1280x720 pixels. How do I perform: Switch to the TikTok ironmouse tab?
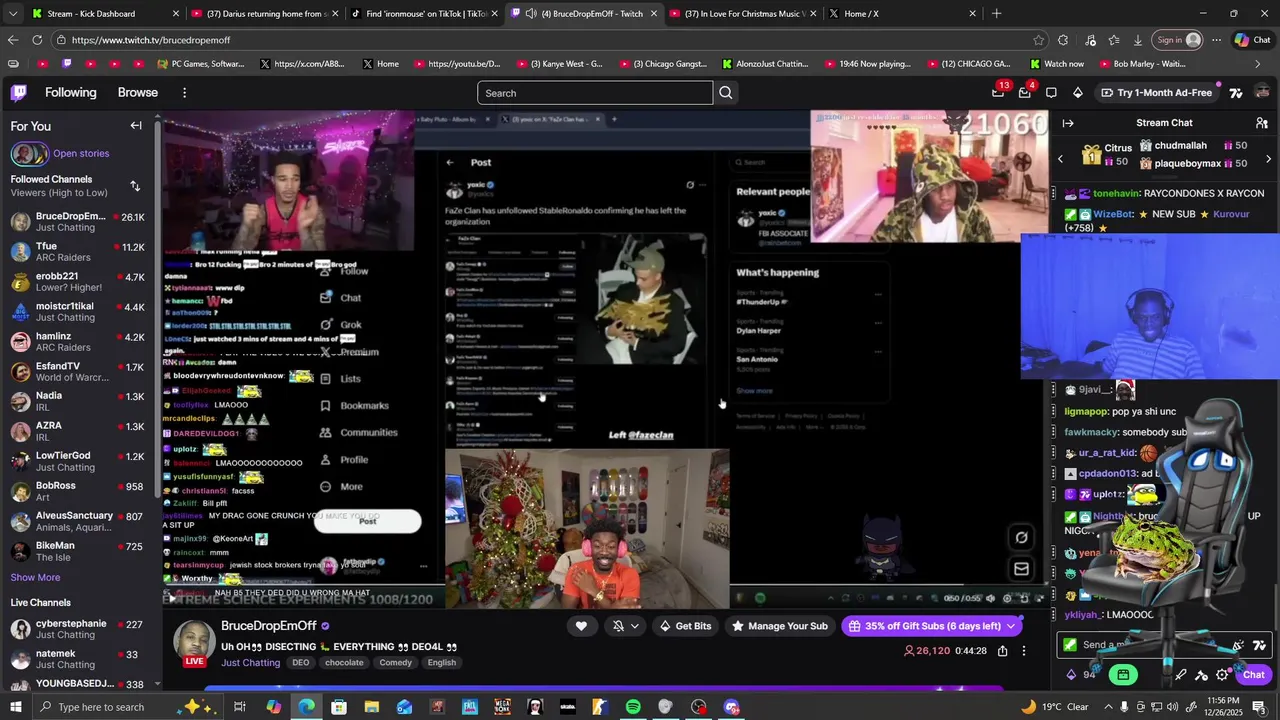[x=425, y=14]
